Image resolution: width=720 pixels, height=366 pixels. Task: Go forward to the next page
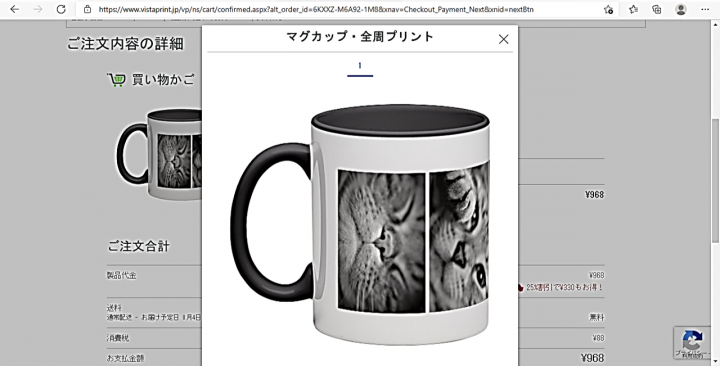pos(38,9)
